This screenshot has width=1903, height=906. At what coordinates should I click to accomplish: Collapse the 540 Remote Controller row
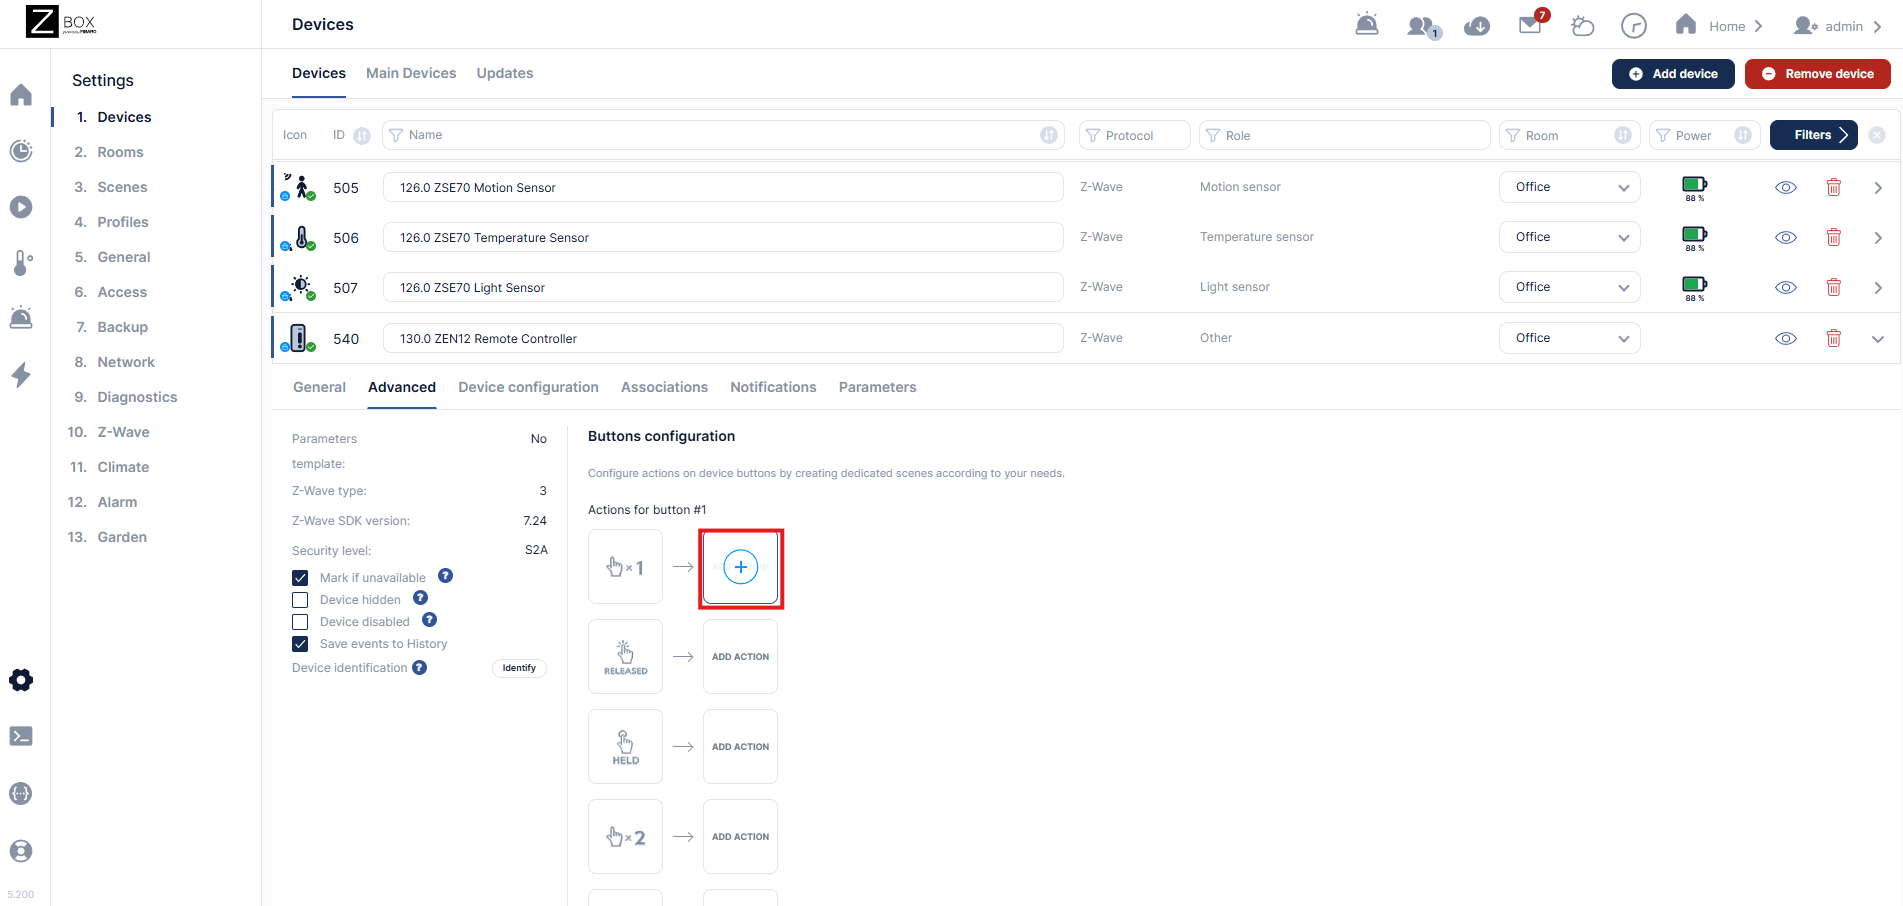[1878, 338]
